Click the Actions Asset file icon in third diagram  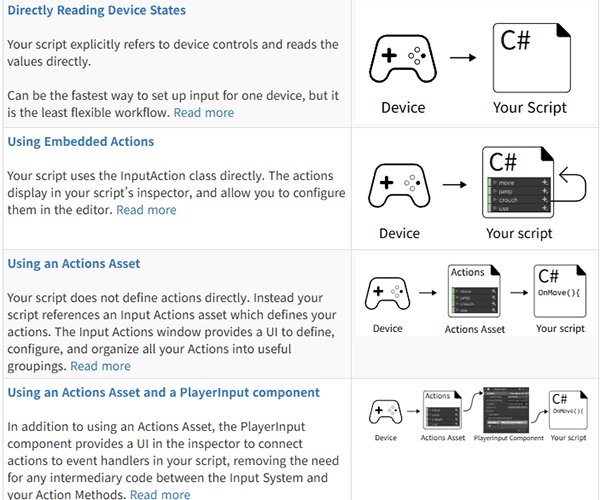[474, 291]
